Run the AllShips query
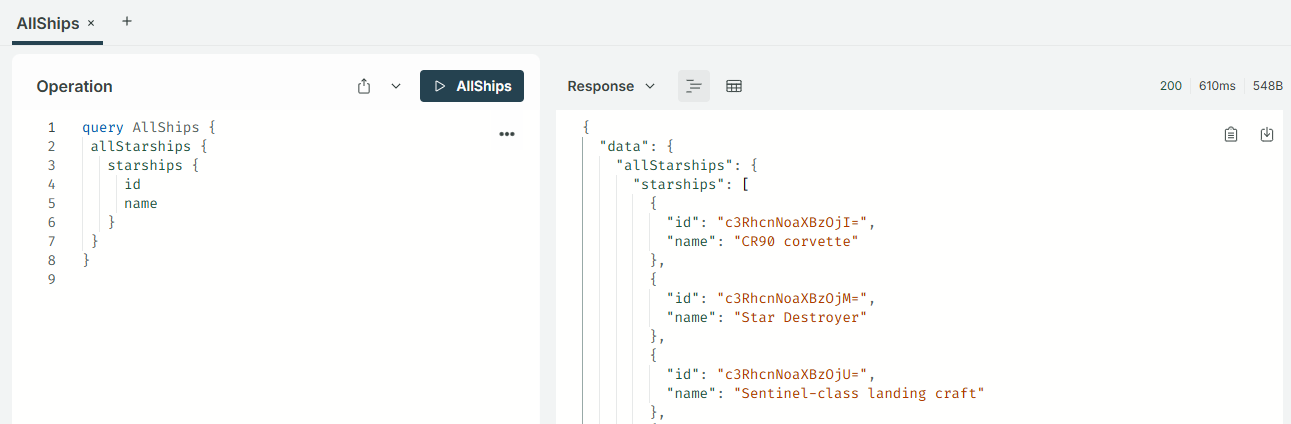The height and width of the screenshot is (424, 1291). click(471, 86)
